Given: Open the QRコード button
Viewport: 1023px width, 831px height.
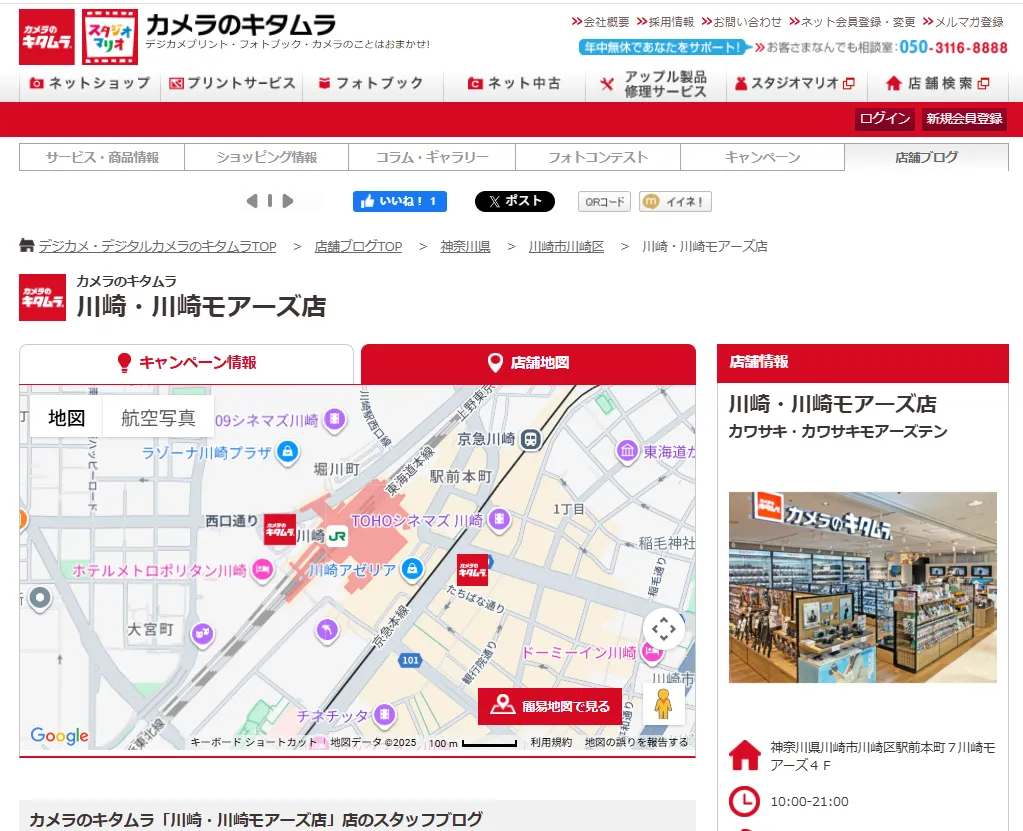Looking at the screenshot, I should click(x=605, y=202).
